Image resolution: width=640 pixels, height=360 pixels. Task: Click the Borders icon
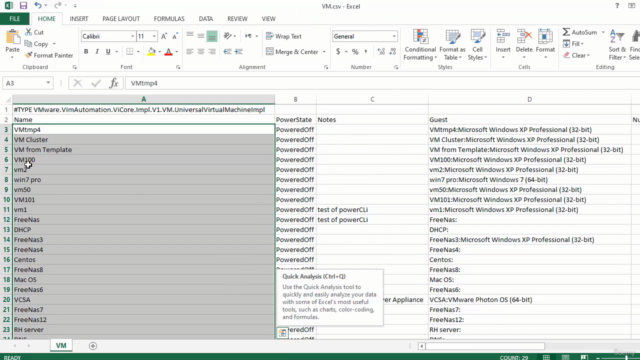pos(129,52)
